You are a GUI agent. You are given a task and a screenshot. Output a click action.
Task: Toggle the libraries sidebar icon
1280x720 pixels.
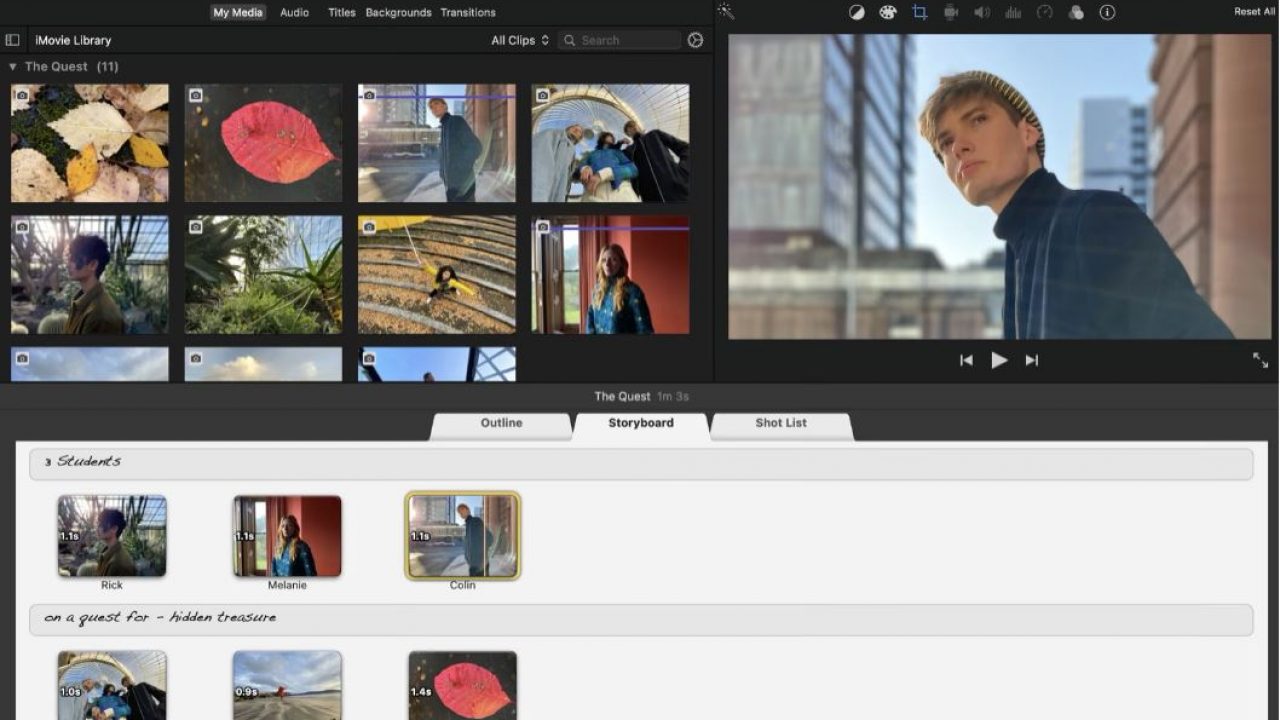12,40
